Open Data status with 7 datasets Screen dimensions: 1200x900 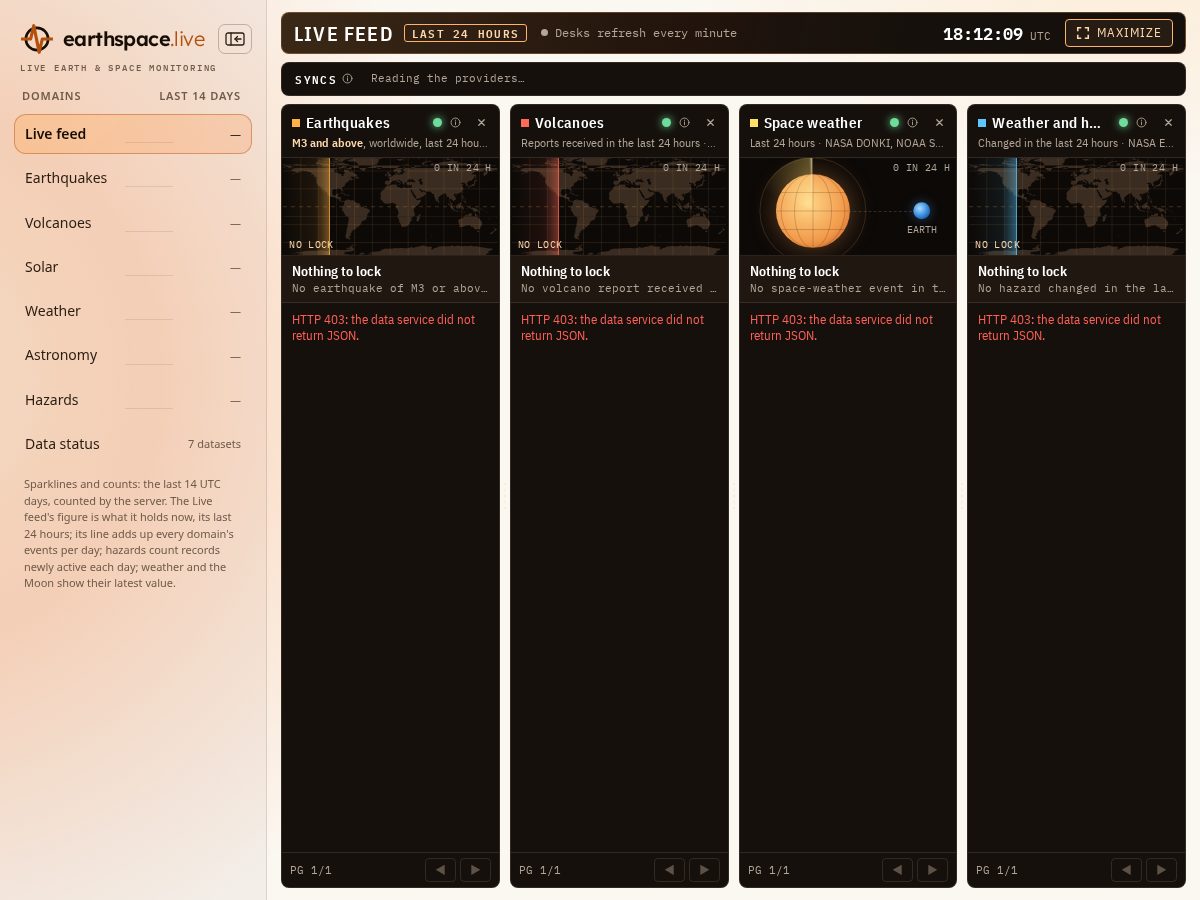pos(133,444)
